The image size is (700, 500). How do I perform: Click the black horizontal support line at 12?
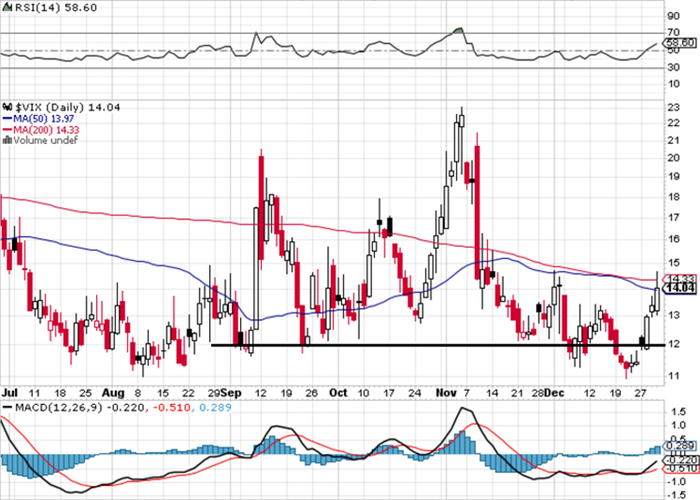[x=438, y=345]
